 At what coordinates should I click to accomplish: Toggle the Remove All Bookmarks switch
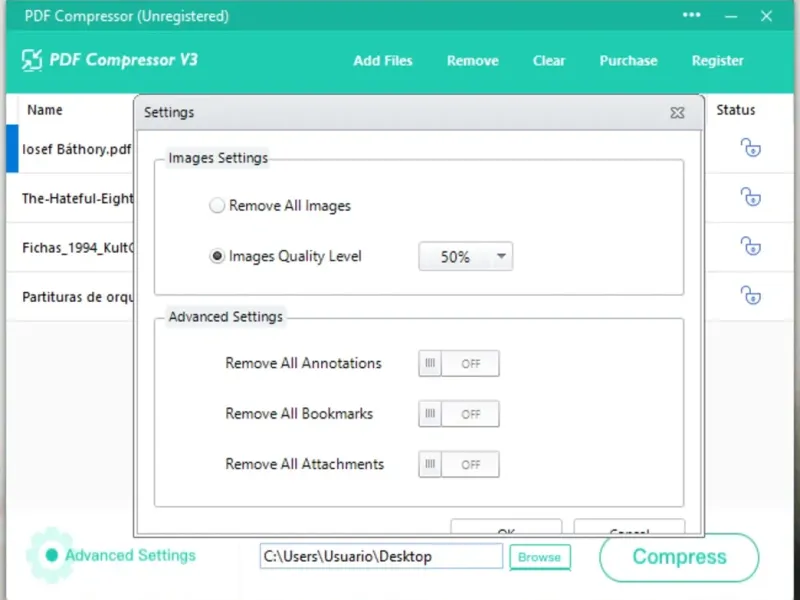(459, 414)
